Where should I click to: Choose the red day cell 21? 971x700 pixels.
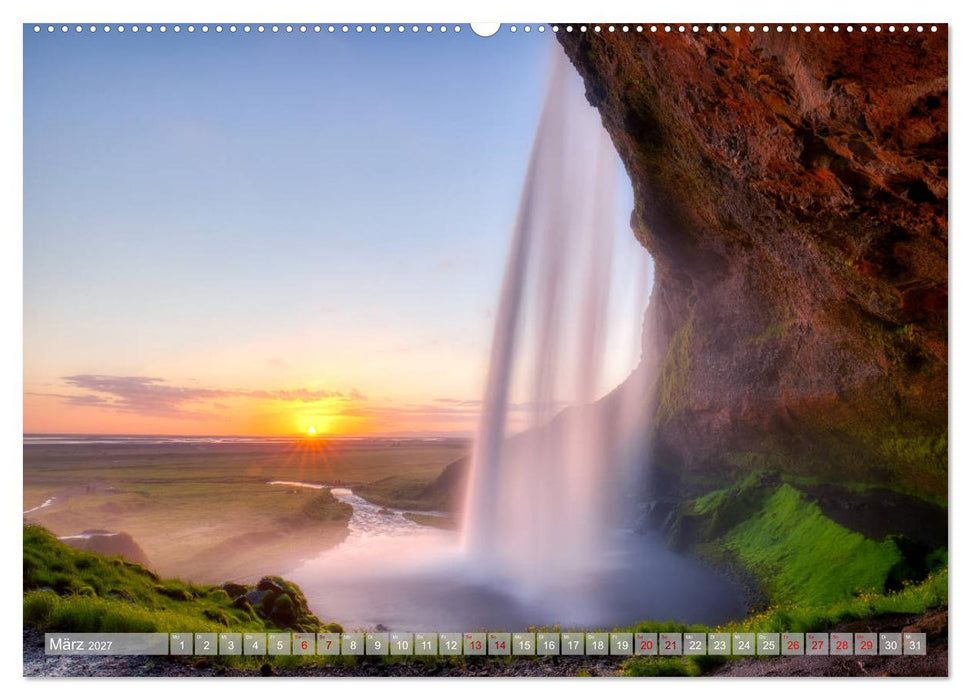tap(670, 644)
